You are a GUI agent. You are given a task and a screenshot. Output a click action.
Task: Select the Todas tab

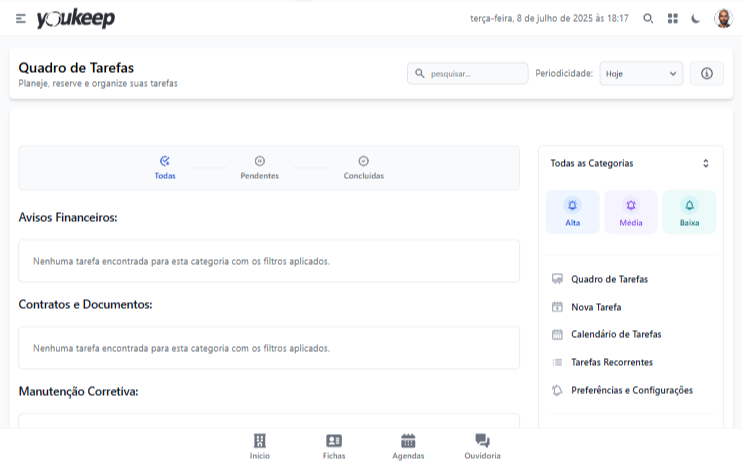coord(165,168)
